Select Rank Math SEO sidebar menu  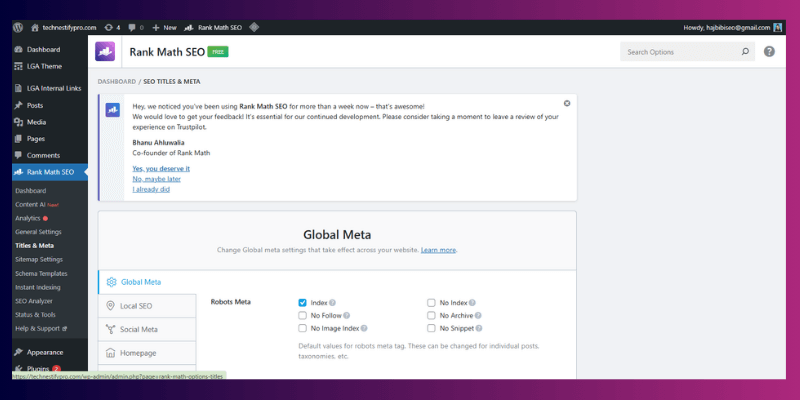[49, 172]
